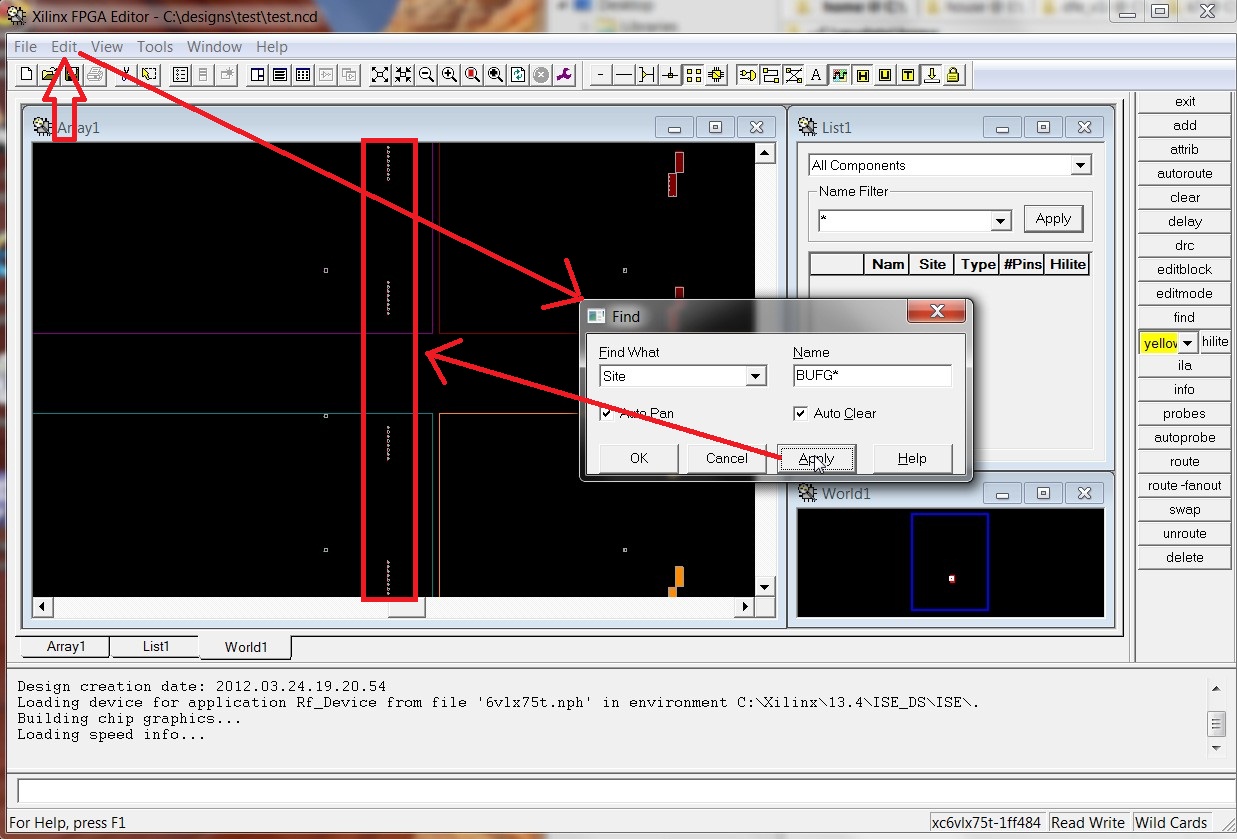Click the refresh view toolbar icon
This screenshot has width=1237, height=839.
pyautogui.click(x=518, y=74)
